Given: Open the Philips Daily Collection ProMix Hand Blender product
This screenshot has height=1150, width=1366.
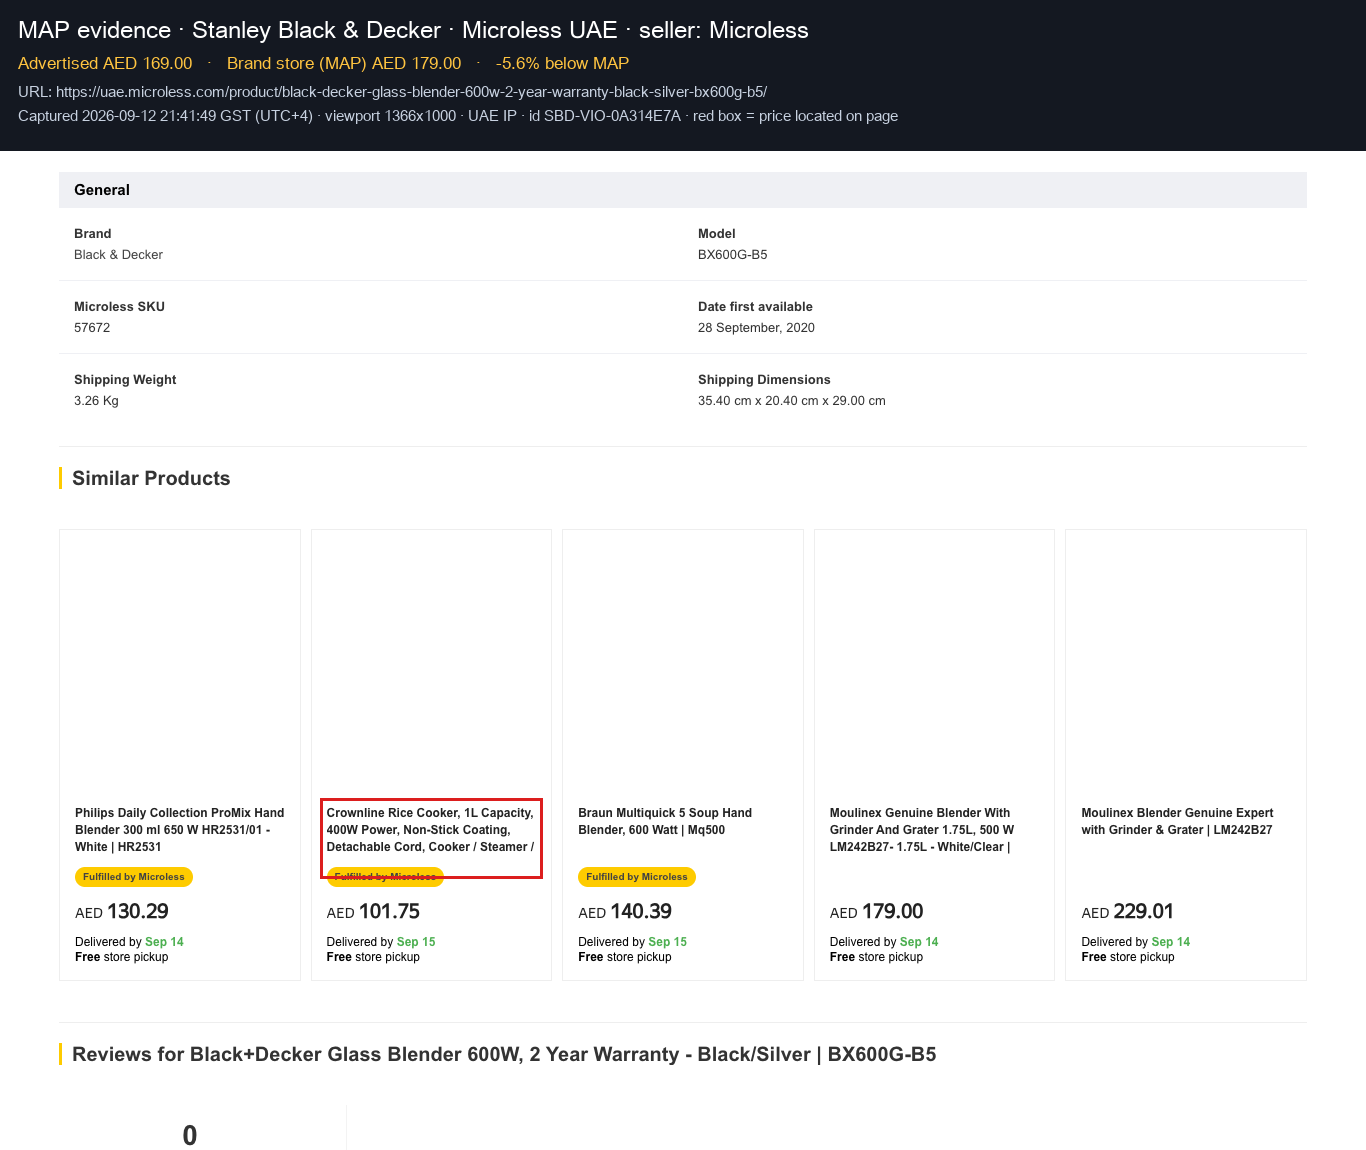Looking at the screenshot, I should point(180,830).
